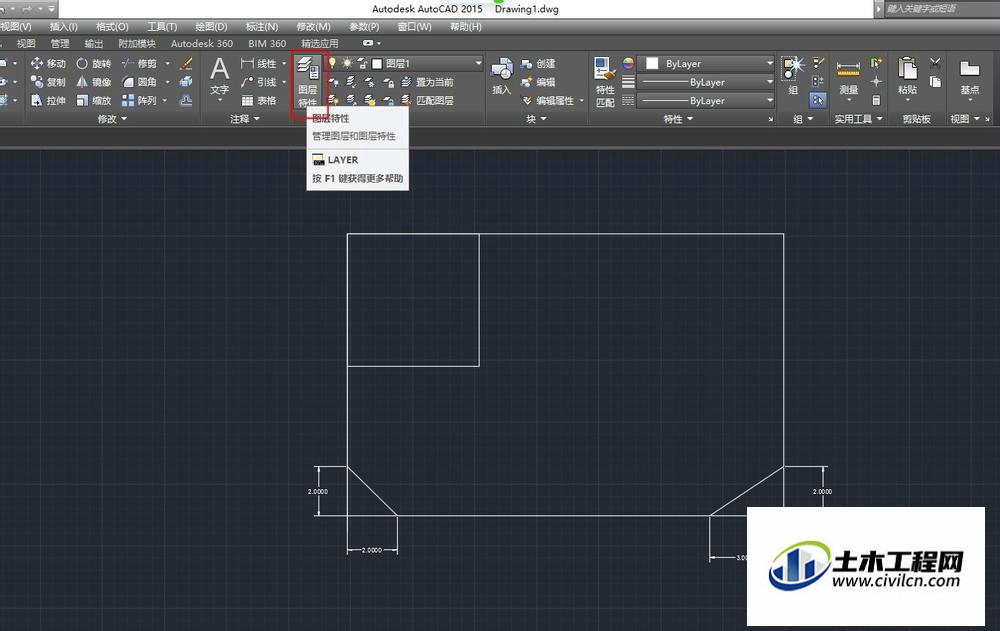The width and height of the screenshot is (1000, 631).
Task: Expand the Annotation (注释) panel
Action: tap(245, 119)
